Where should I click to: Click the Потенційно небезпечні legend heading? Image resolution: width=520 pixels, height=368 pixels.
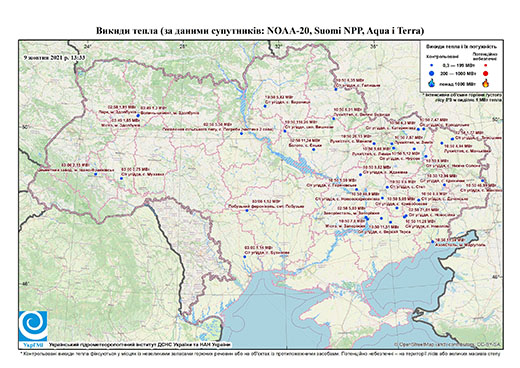coord(485,56)
